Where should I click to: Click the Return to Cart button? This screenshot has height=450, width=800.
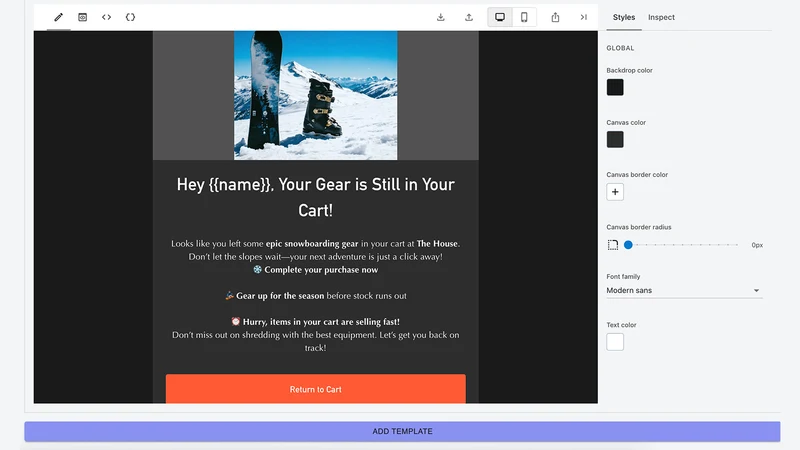point(315,389)
